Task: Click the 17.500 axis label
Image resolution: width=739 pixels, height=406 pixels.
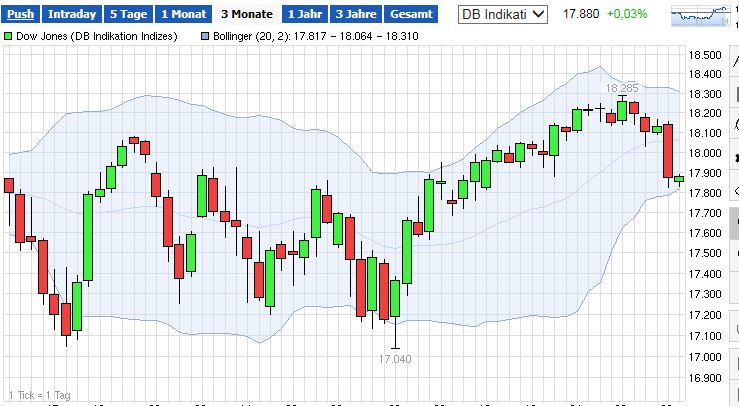Action: [705, 253]
